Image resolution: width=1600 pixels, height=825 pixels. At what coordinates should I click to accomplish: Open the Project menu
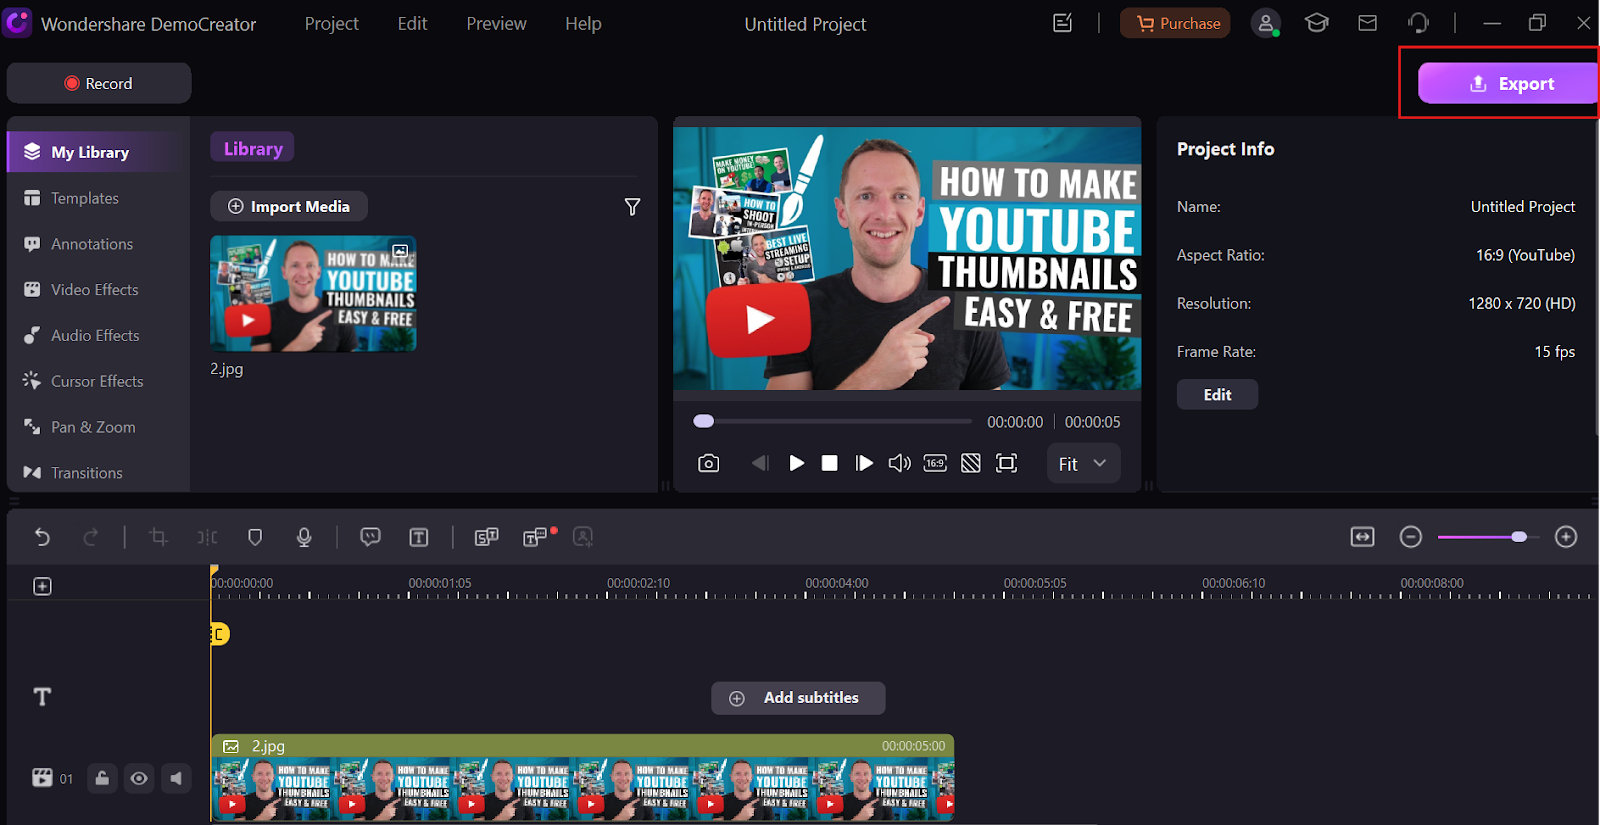[x=331, y=23]
